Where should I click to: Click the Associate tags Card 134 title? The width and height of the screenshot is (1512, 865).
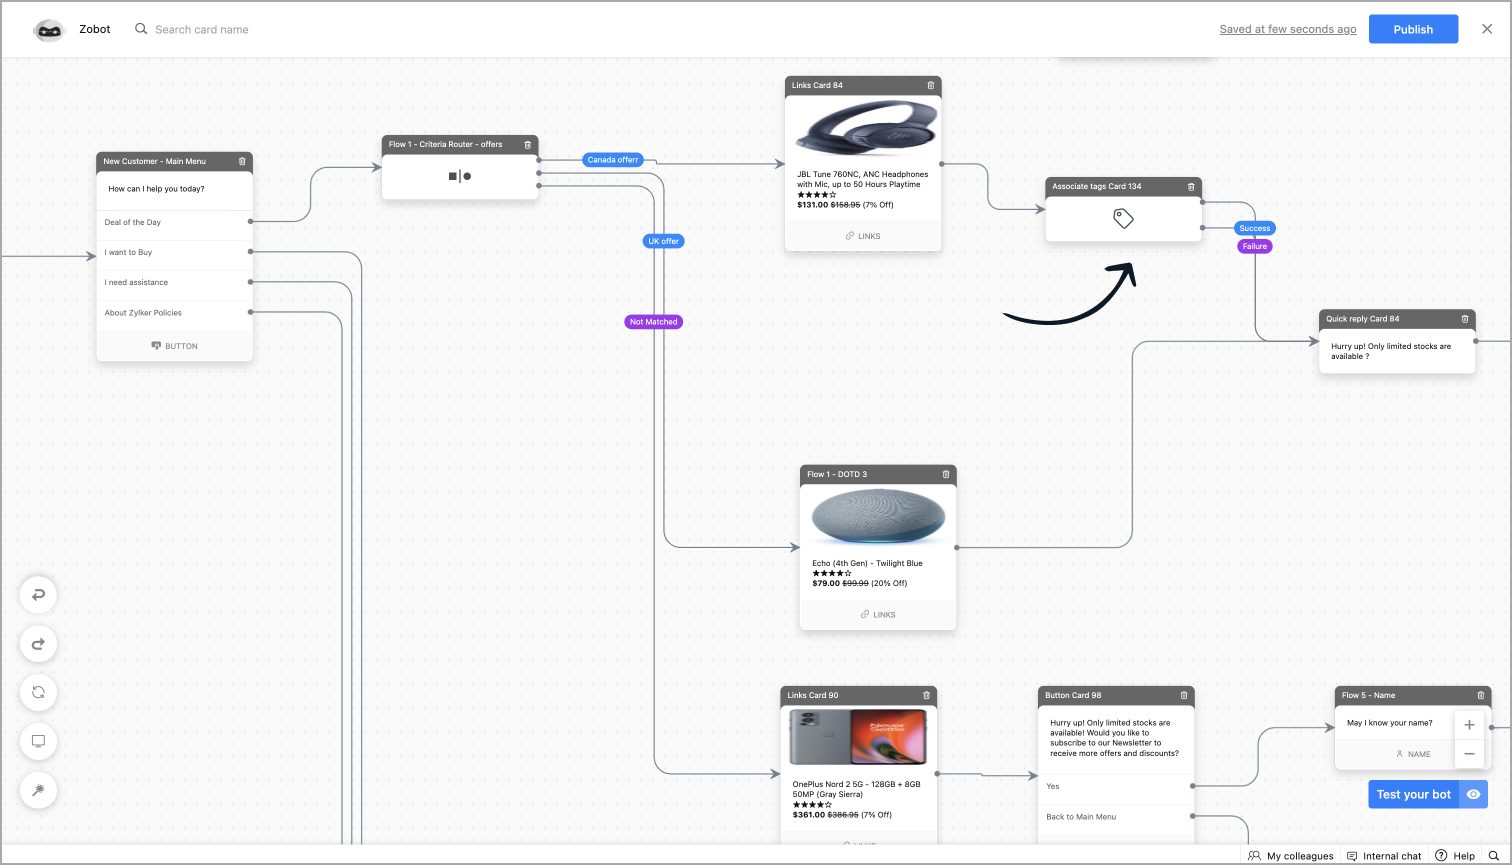(1096, 186)
